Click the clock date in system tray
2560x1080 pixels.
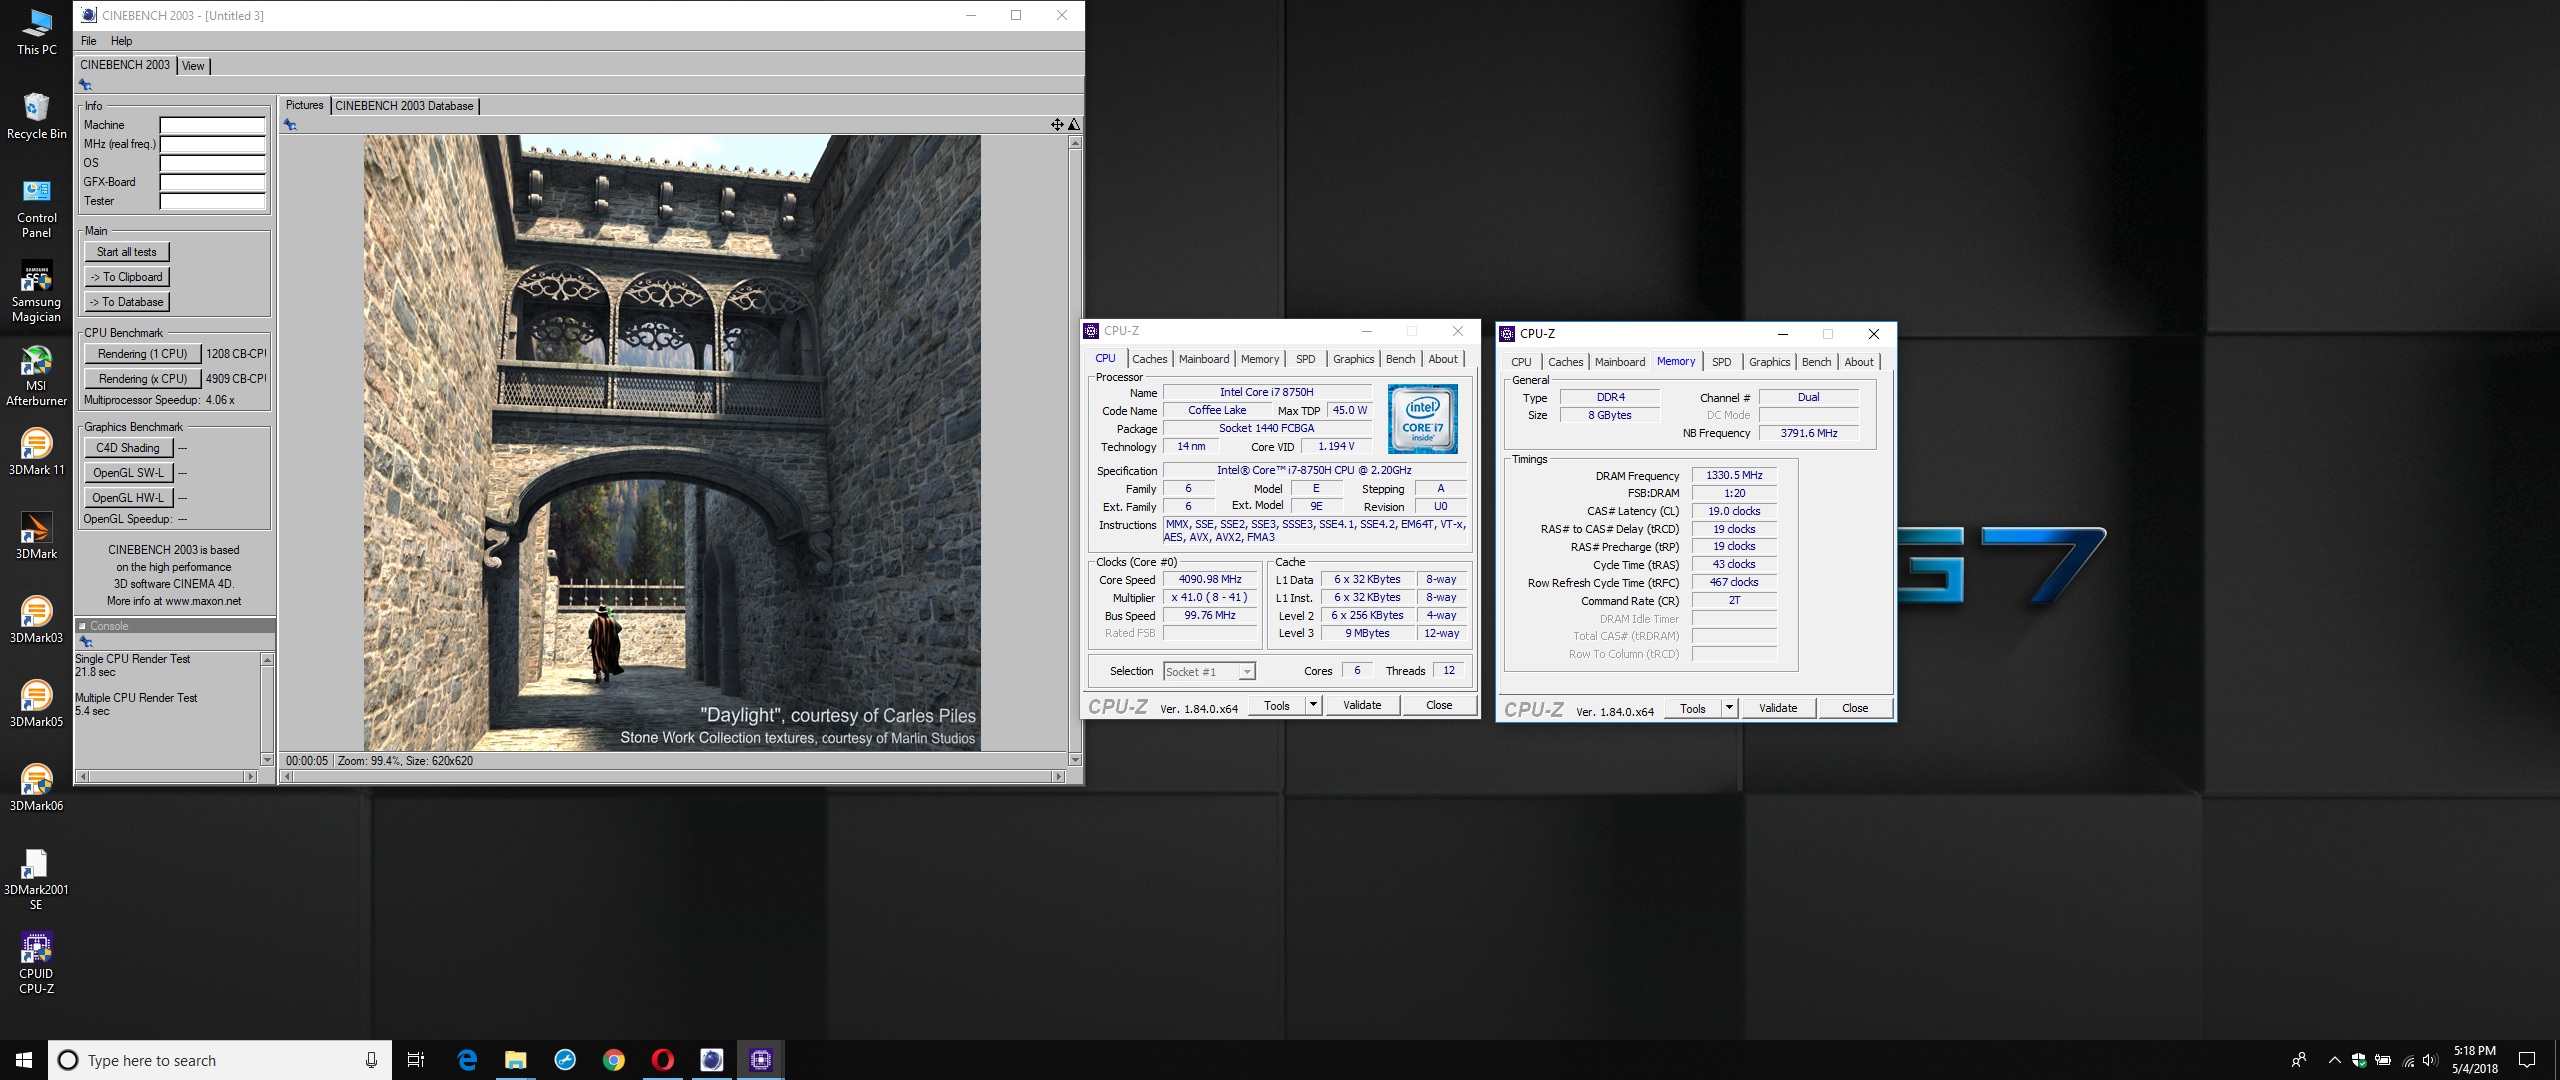coord(2475,1060)
